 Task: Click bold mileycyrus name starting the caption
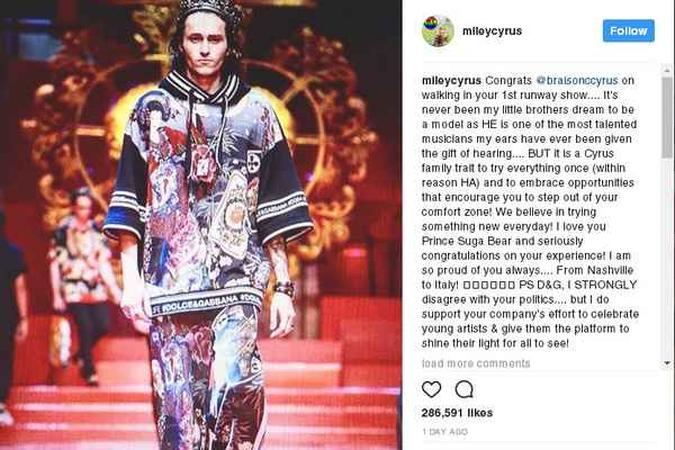[451, 81]
